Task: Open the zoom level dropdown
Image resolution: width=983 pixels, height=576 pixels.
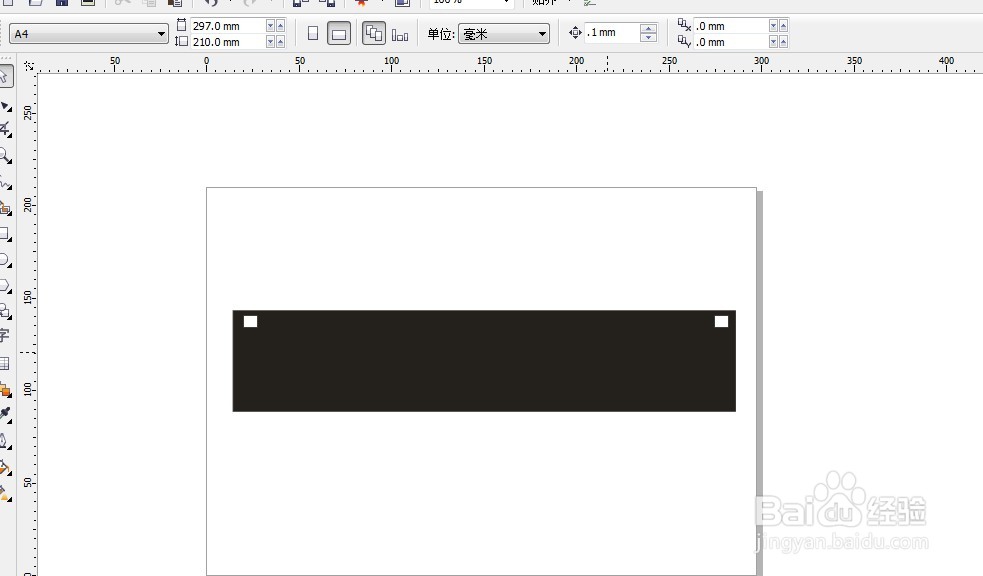Action: click(505, 2)
